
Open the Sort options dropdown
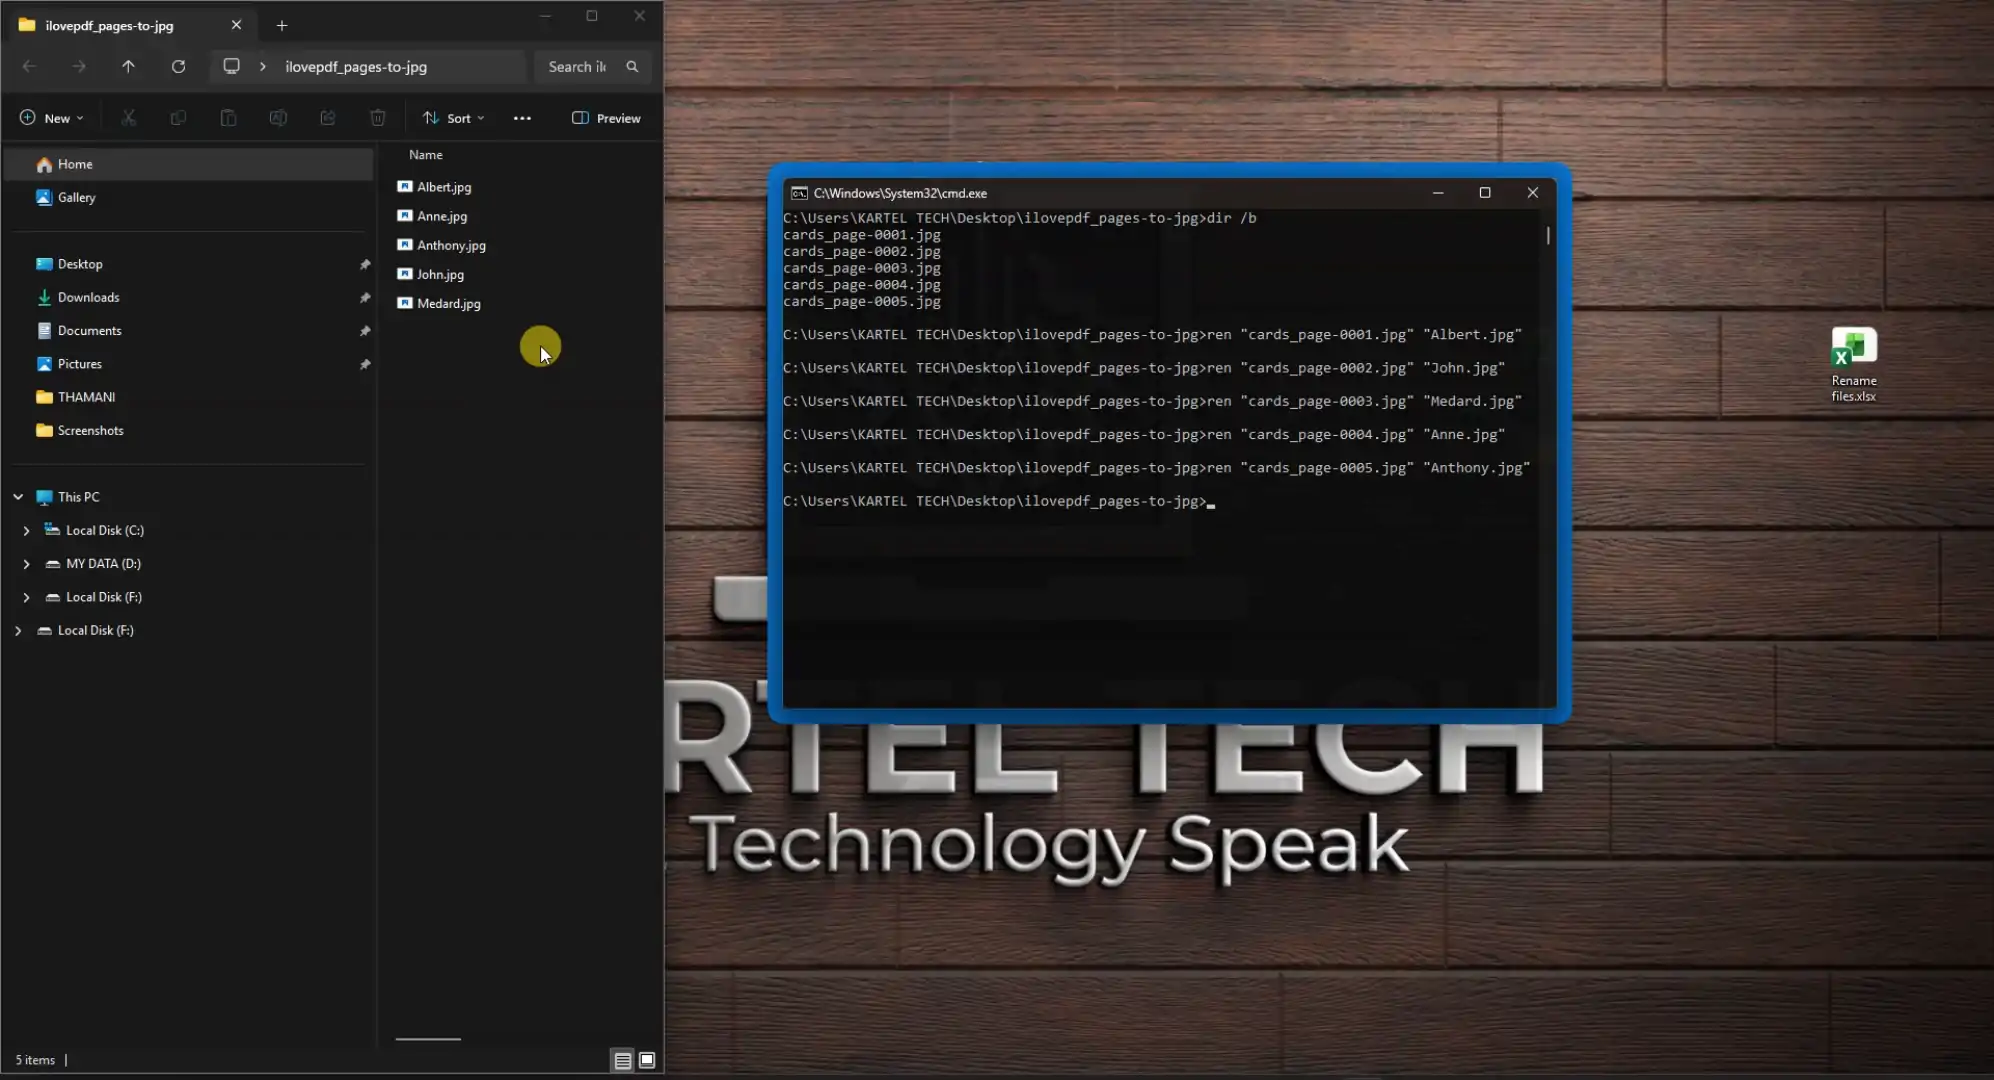(454, 118)
